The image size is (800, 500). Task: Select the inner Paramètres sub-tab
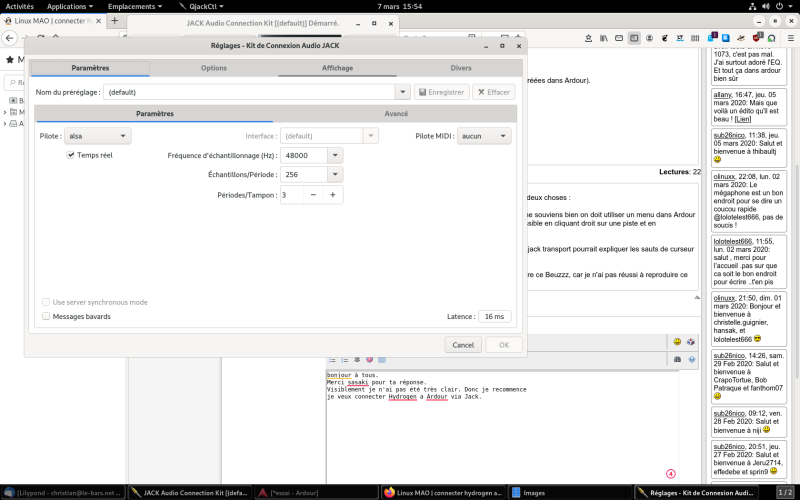(x=155, y=114)
